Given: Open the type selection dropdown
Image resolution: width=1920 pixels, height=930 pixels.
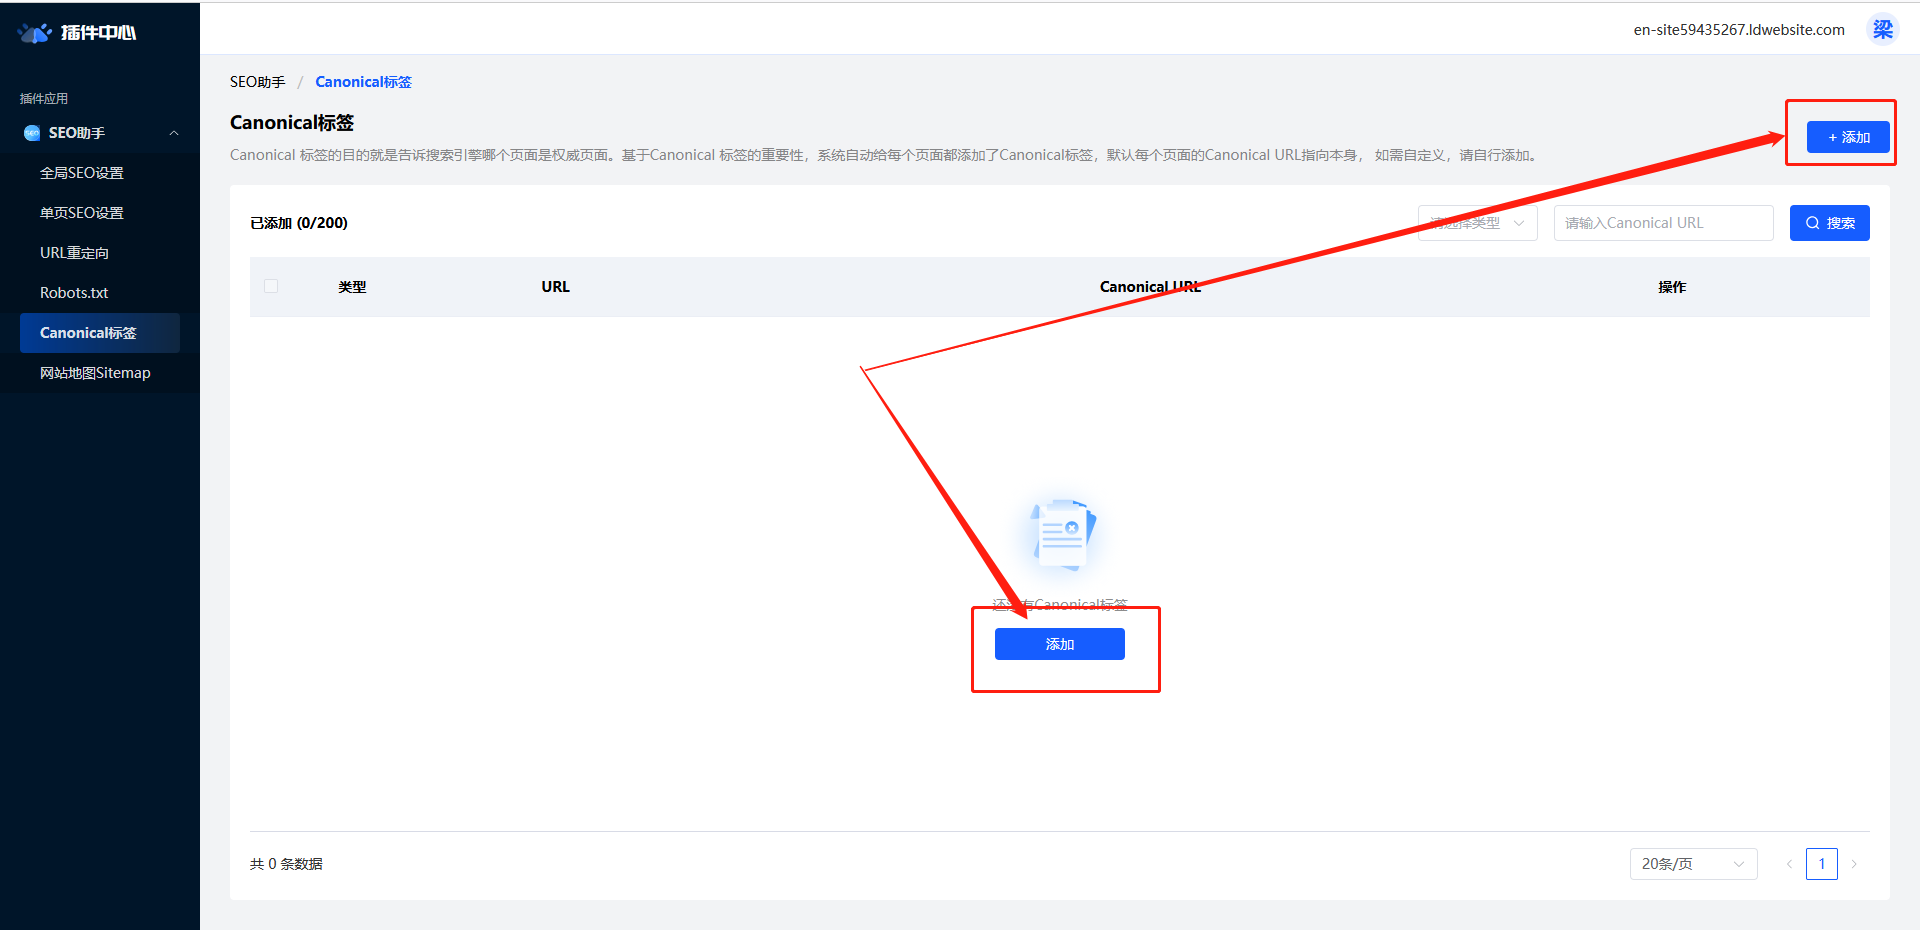Looking at the screenshot, I should pyautogui.click(x=1477, y=223).
